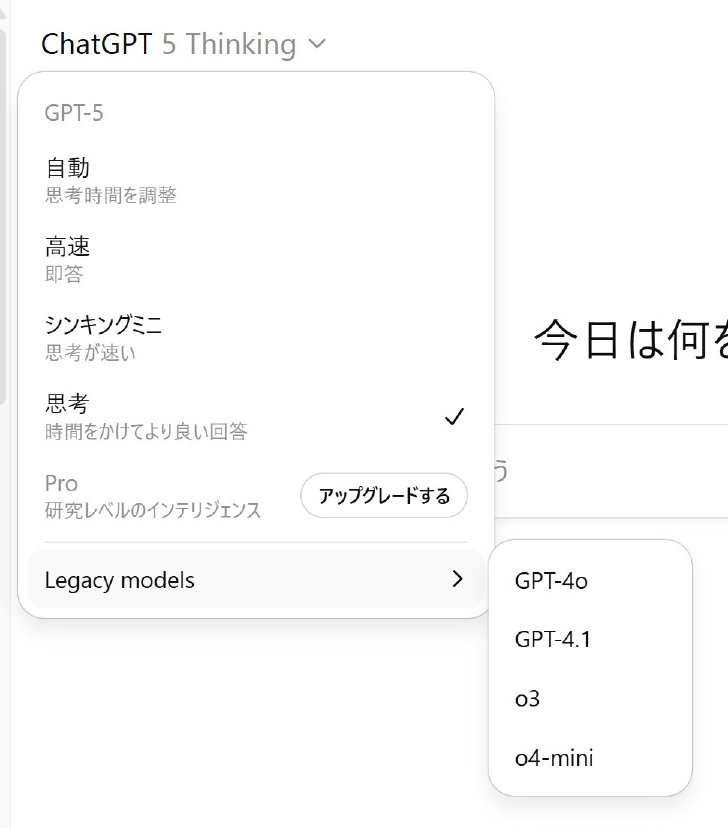
Task: Choose the シンキングミニ mode
Action: point(256,338)
